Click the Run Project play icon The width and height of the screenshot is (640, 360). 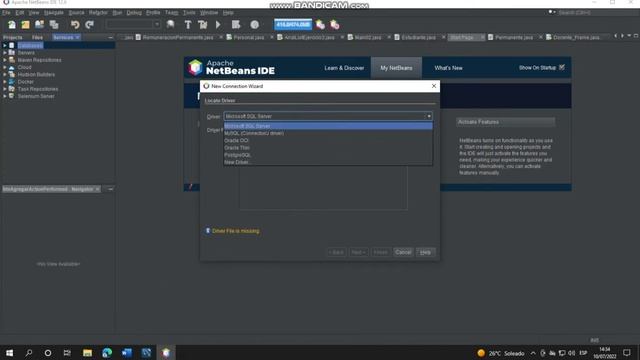tap(218, 25)
